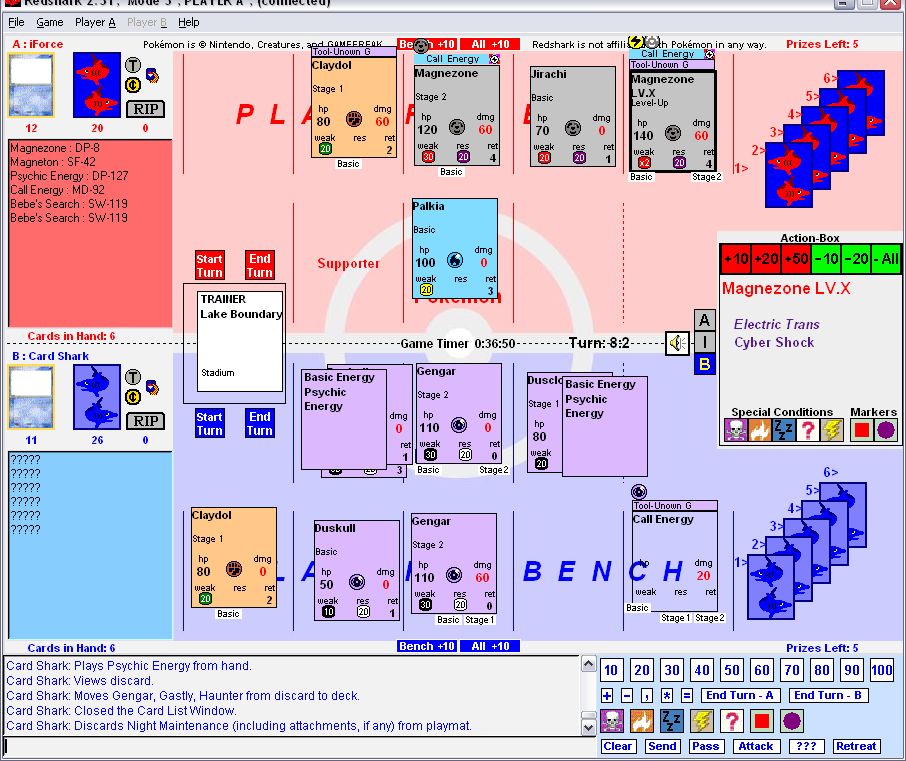Image resolution: width=906 pixels, height=761 pixels.
Task: Click the bottom toolbar sleep Zz icon
Action: point(671,721)
